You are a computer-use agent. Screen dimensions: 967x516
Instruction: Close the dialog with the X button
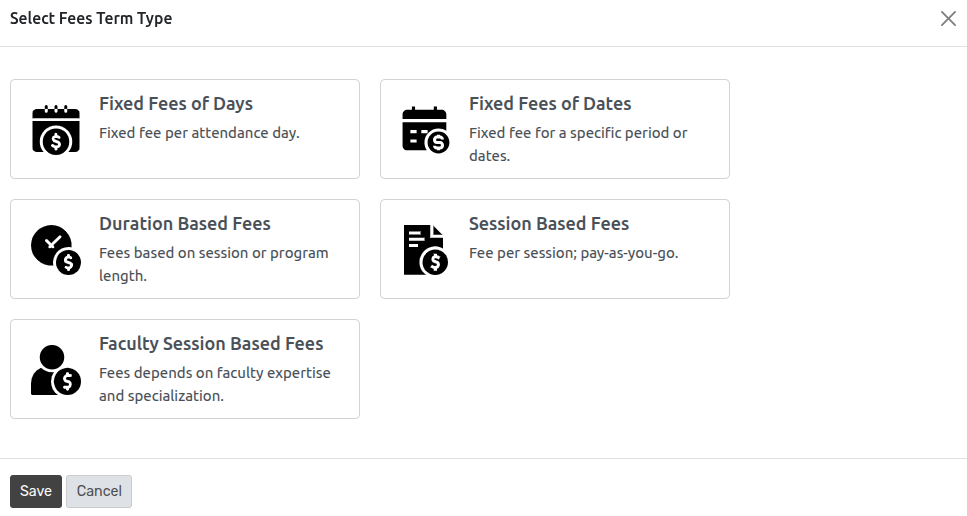948,18
